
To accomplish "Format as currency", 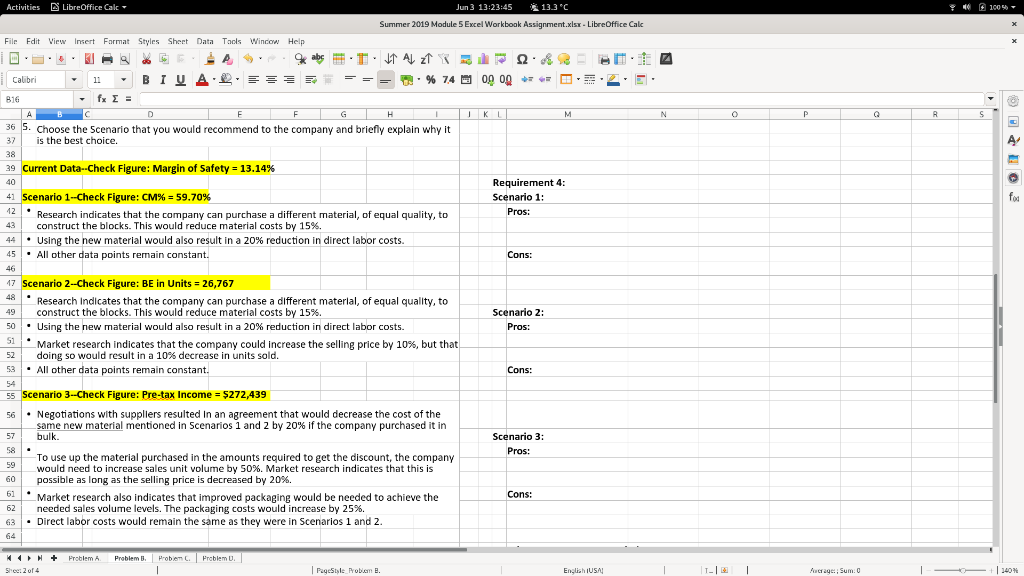I will coord(406,80).
